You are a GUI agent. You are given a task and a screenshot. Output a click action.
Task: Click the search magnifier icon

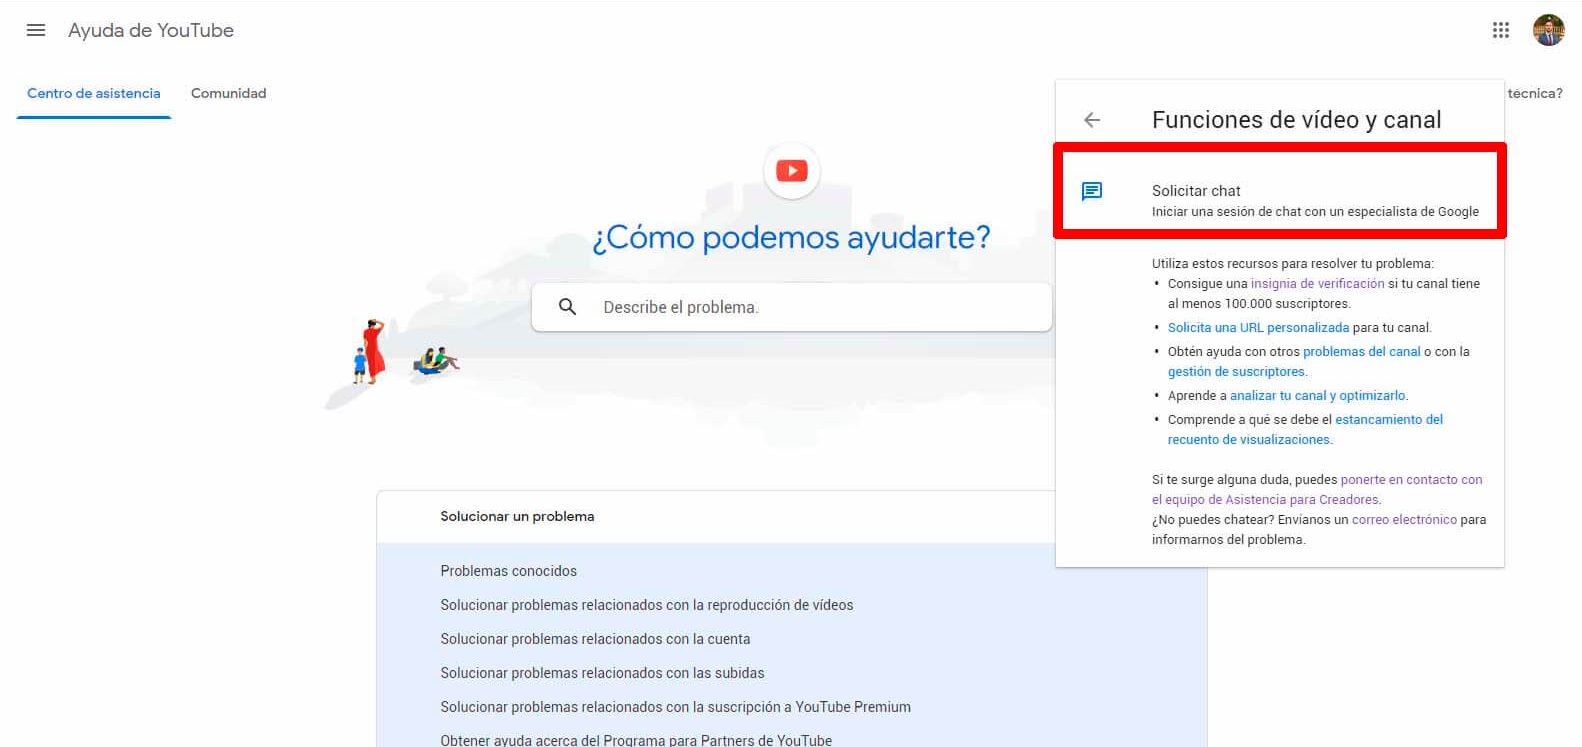pyautogui.click(x=567, y=307)
